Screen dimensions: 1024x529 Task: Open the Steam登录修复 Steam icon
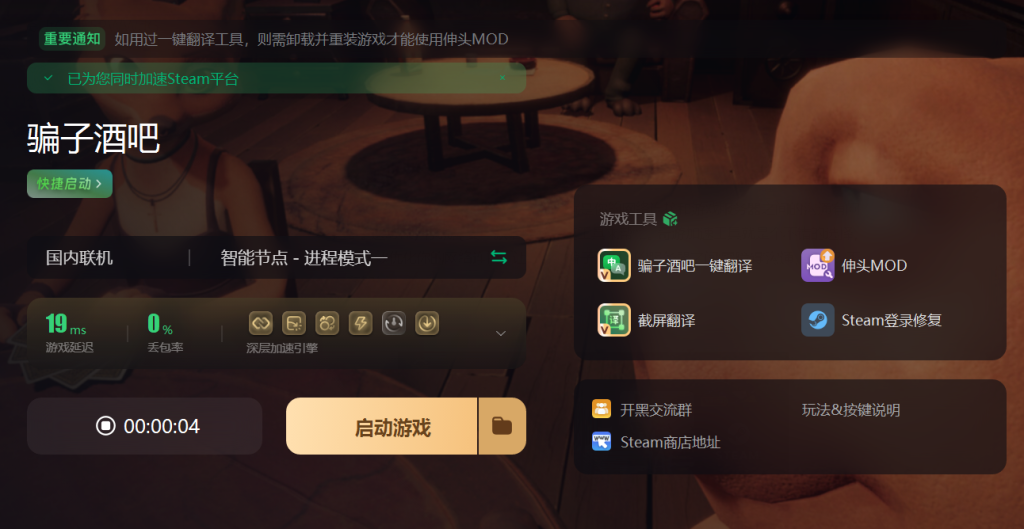tap(818, 320)
